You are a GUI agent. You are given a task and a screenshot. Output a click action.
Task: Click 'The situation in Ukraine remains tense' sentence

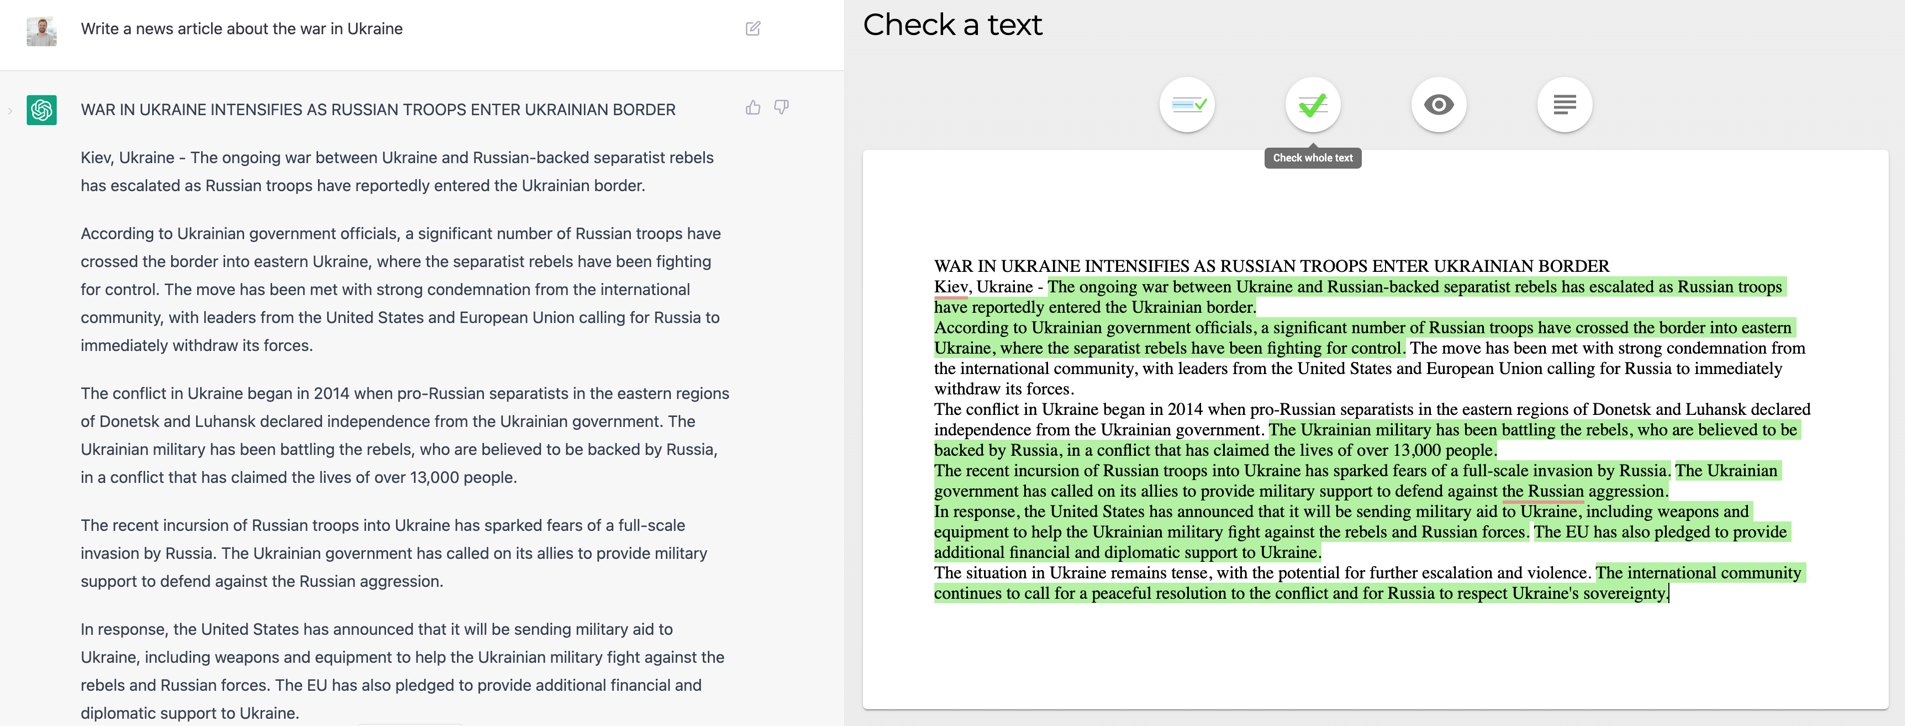(x=1263, y=573)
